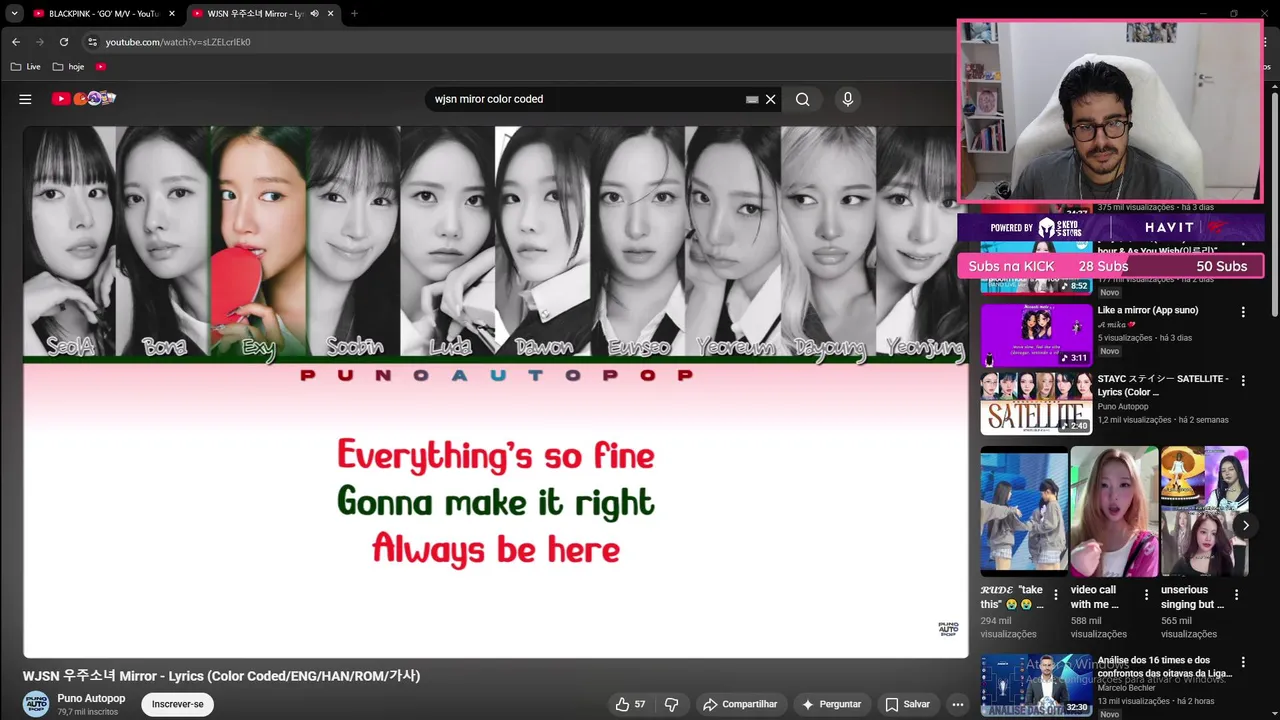Open Análise dos 16 times video thumbnail

click(x=1036, y=685)
